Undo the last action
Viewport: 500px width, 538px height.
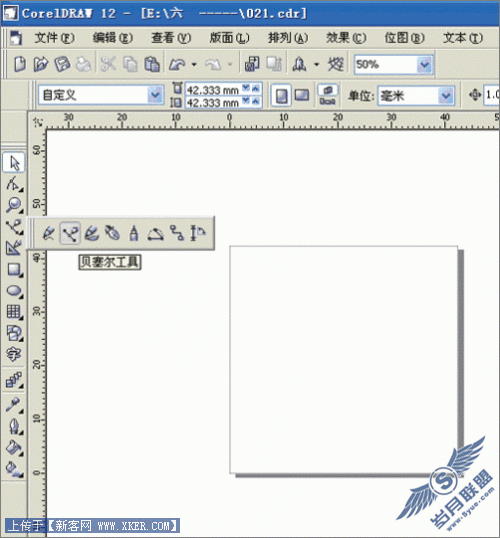click(x=177, y=64)
